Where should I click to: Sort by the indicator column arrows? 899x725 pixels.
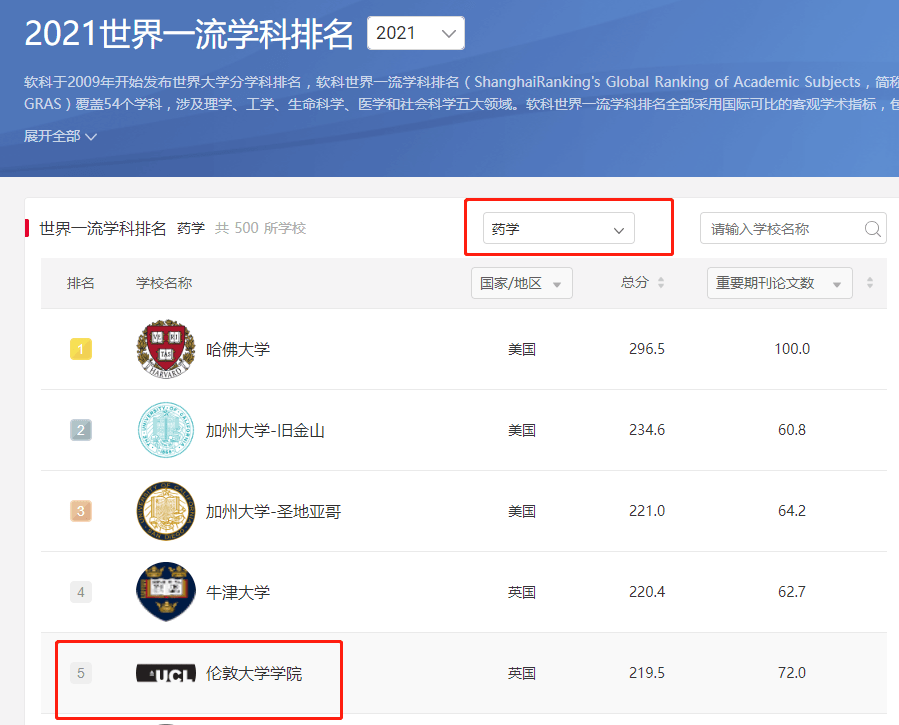(870, 283)
